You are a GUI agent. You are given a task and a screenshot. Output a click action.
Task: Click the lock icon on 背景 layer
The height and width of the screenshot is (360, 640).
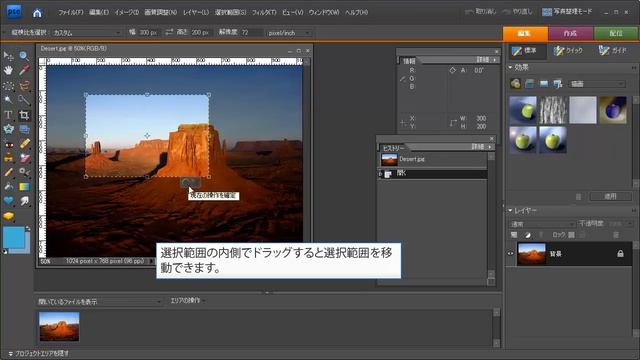pyautogui.click(x=620, y=253)
